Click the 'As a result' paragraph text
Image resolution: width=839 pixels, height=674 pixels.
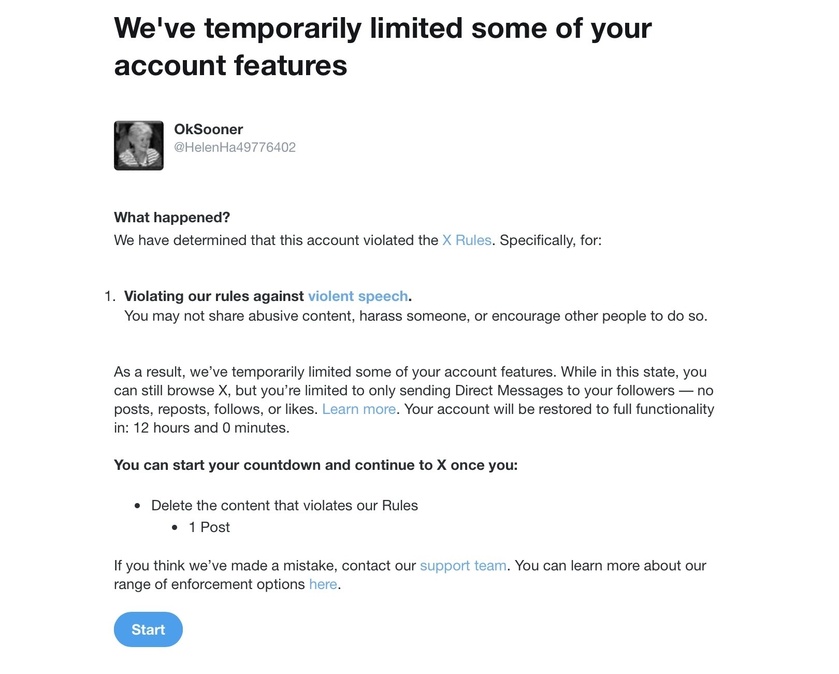(x=414, y=400)
